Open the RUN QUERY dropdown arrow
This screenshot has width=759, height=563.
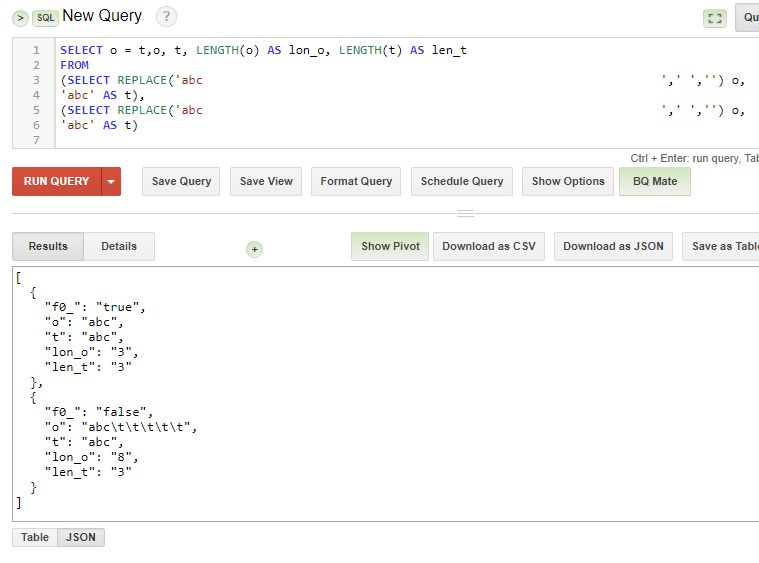(x=111, y=182)
